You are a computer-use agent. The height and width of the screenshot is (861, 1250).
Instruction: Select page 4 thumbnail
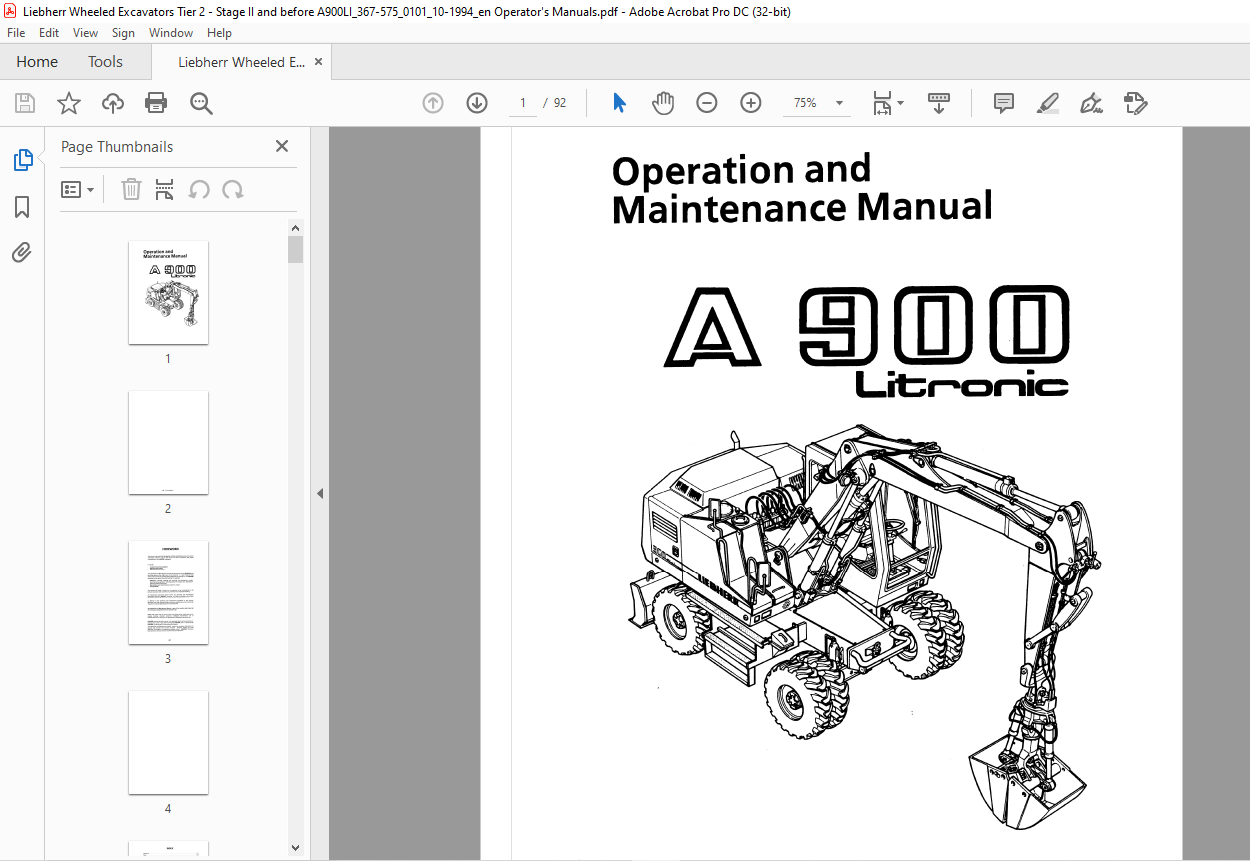(x=168, y=743)
